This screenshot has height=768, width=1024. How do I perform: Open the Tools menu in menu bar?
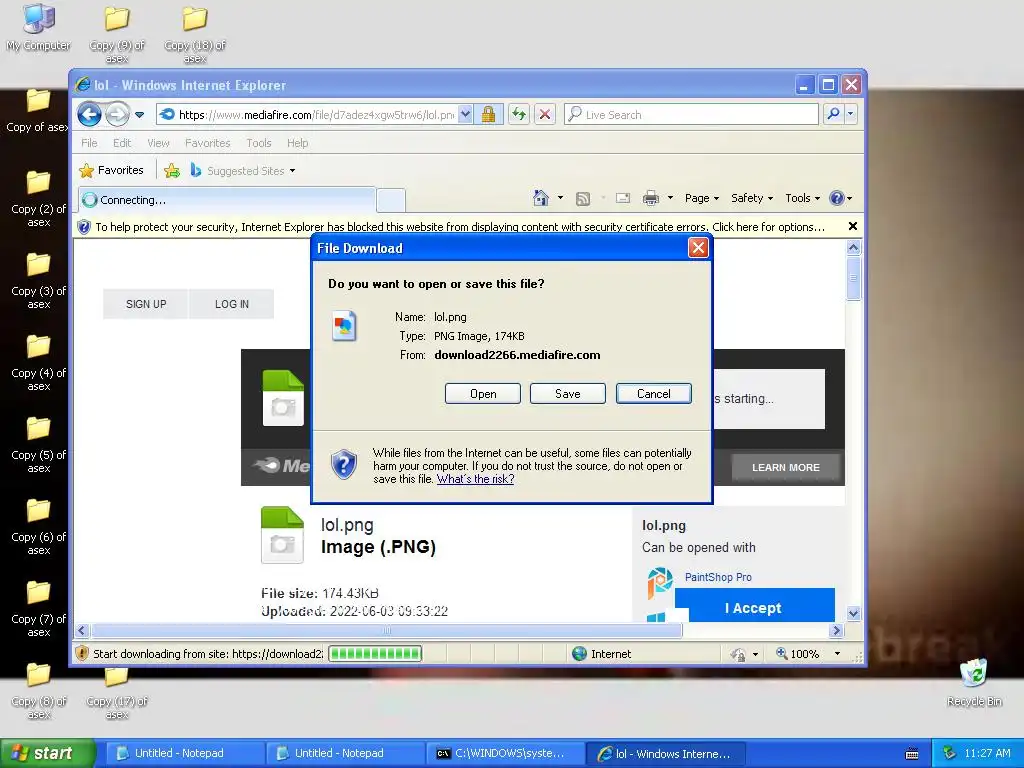[x=259, y=143]
